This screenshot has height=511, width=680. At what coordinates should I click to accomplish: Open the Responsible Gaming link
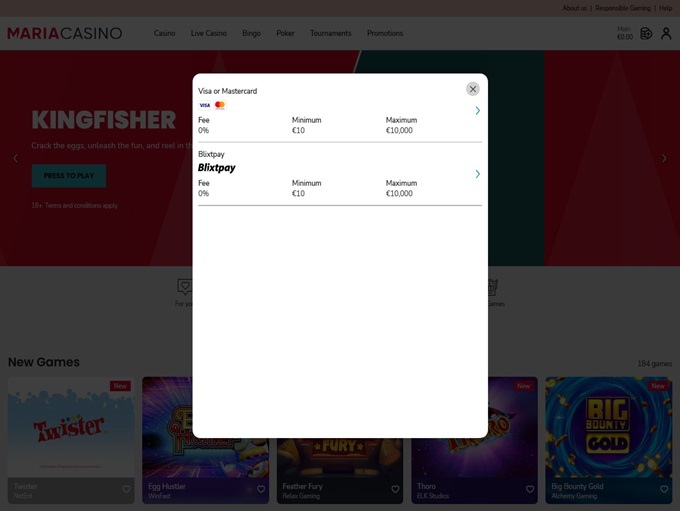(x=623, y=8)
